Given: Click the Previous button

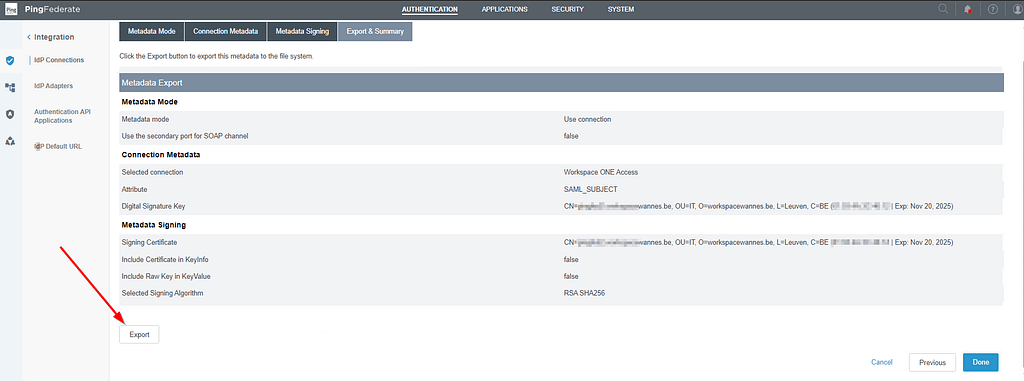Looking at the screenshot, I should tap(933, 362).
